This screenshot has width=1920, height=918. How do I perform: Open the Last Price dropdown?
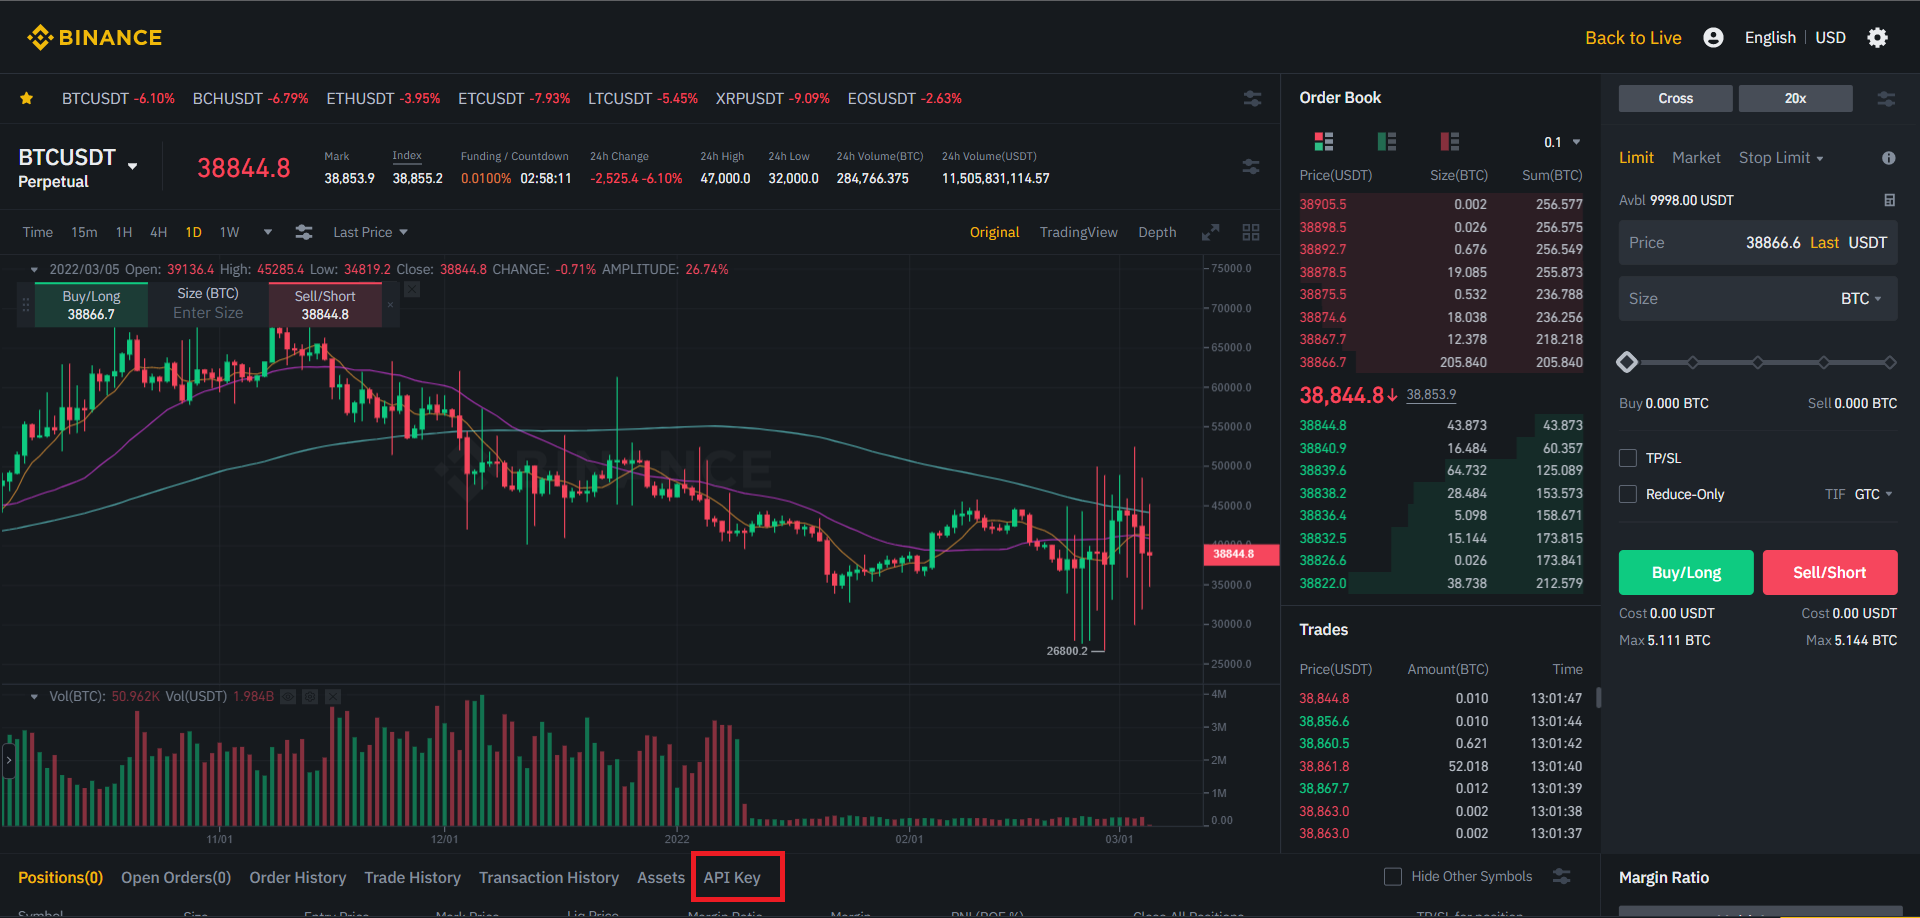[x=370, y=232]
